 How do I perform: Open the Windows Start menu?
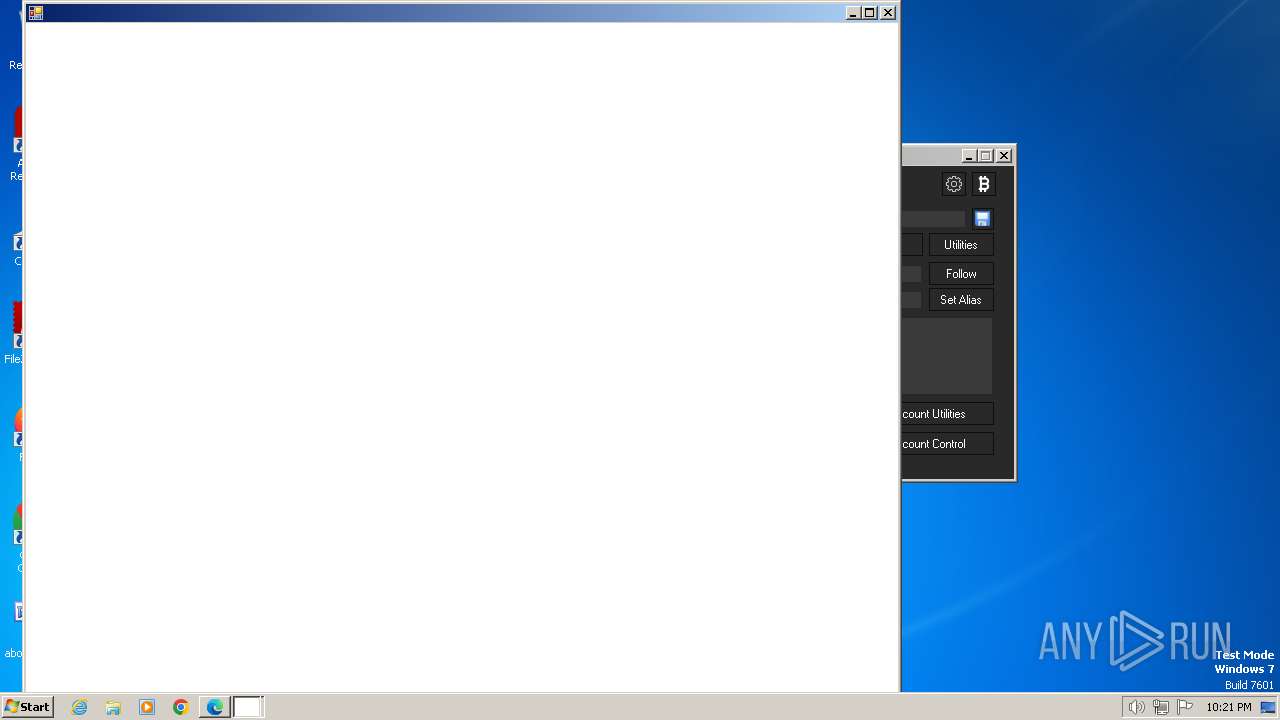27,707
